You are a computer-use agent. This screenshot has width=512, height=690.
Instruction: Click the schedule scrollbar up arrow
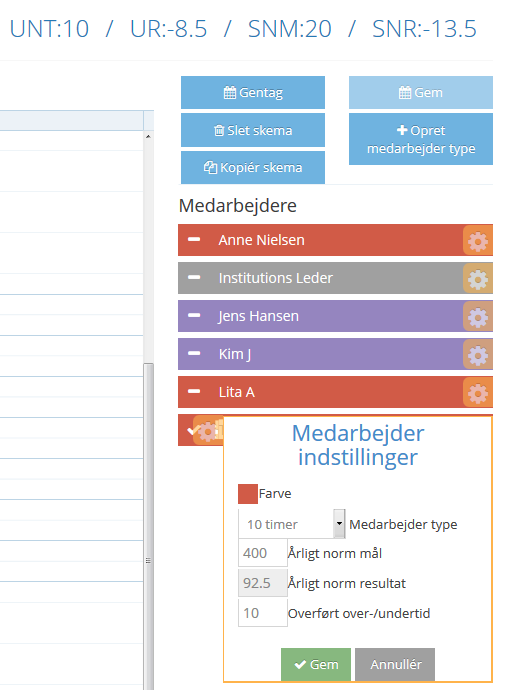[x=148, y=136]
